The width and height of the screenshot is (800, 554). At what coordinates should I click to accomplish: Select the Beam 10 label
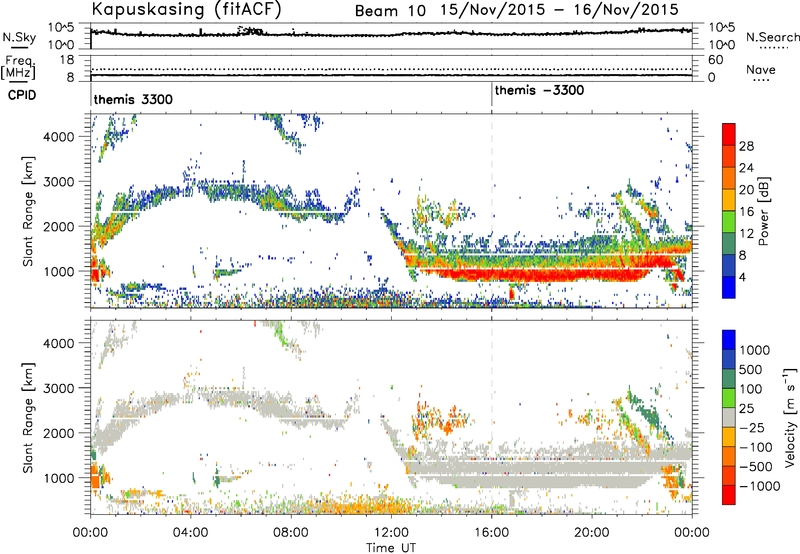point(390,11)
